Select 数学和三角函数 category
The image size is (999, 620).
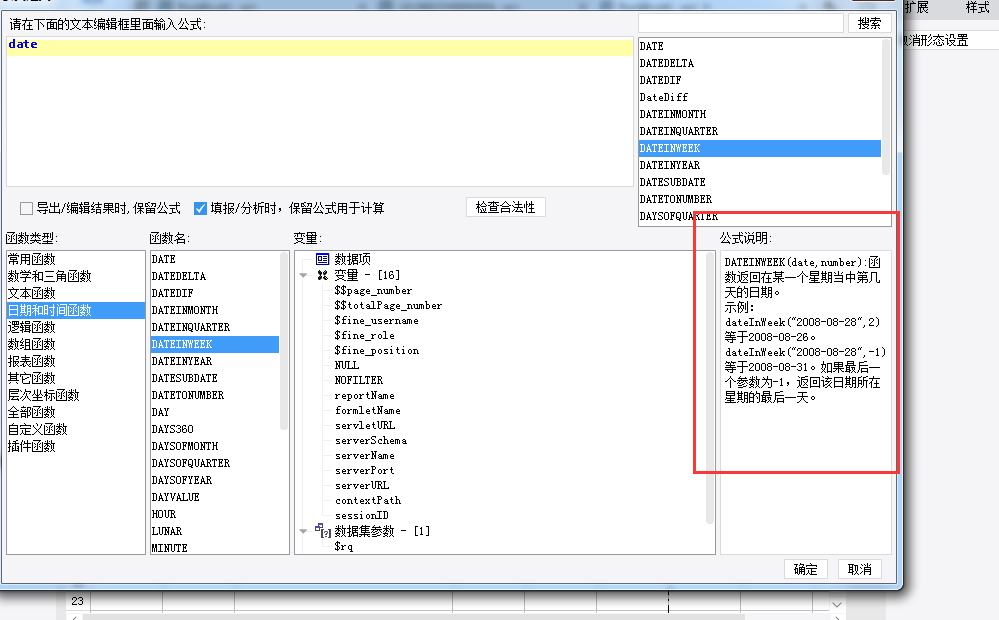[50, 276]
